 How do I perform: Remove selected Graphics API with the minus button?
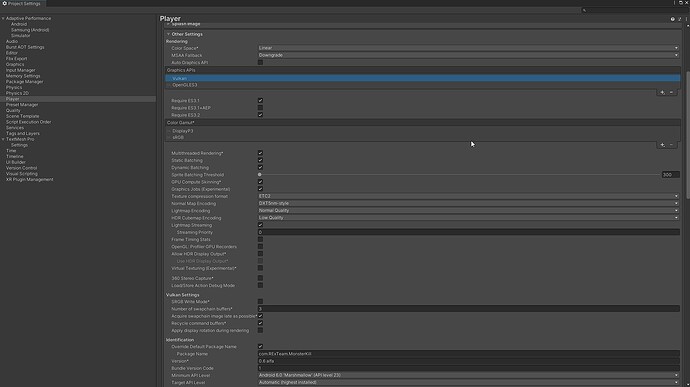pos(672,92)
